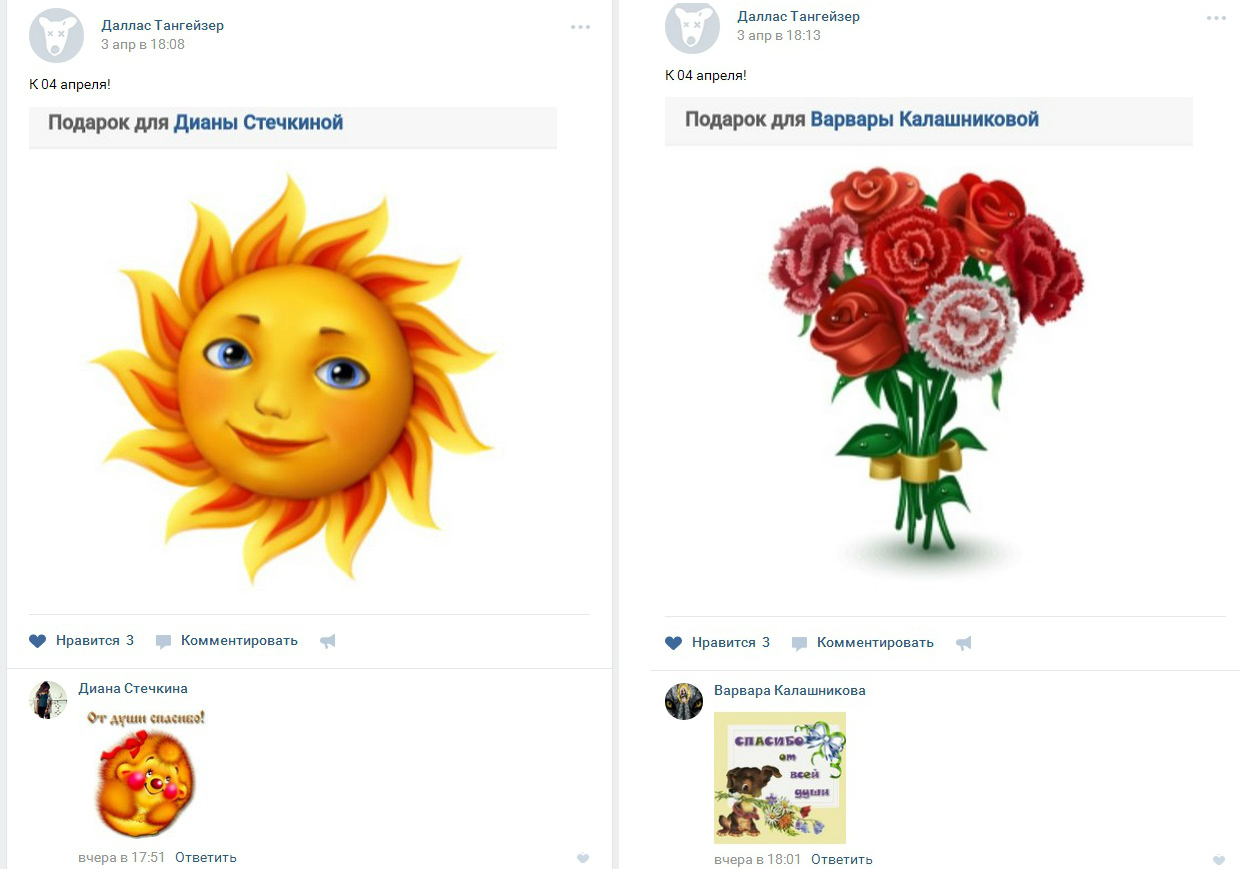
Task: Like Диана Стечкина's comment with heart icon
Action: 583,858
